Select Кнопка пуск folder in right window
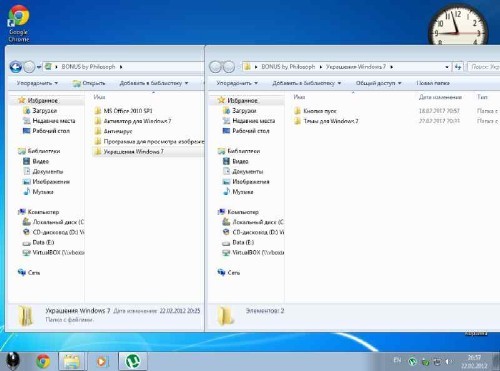 [315, 111]
